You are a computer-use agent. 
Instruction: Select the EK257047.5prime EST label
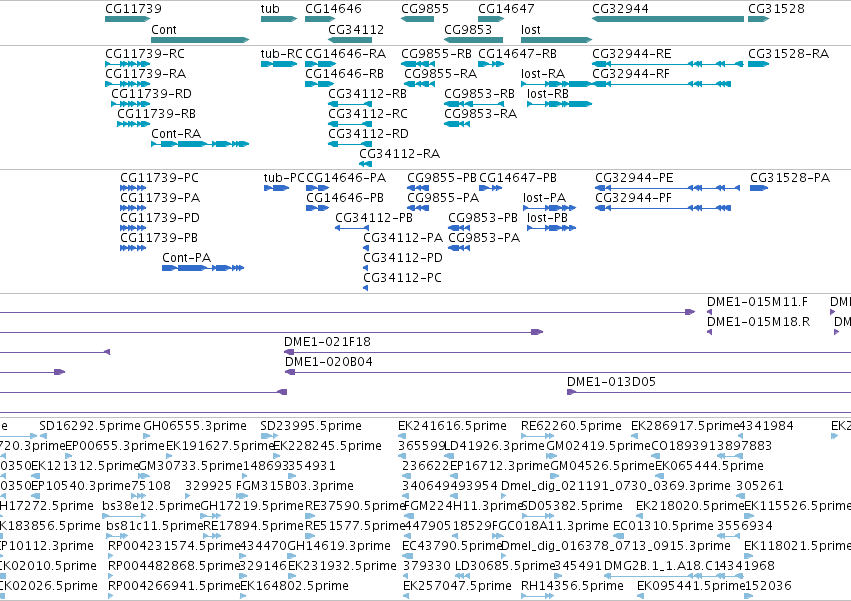[457, 586]
